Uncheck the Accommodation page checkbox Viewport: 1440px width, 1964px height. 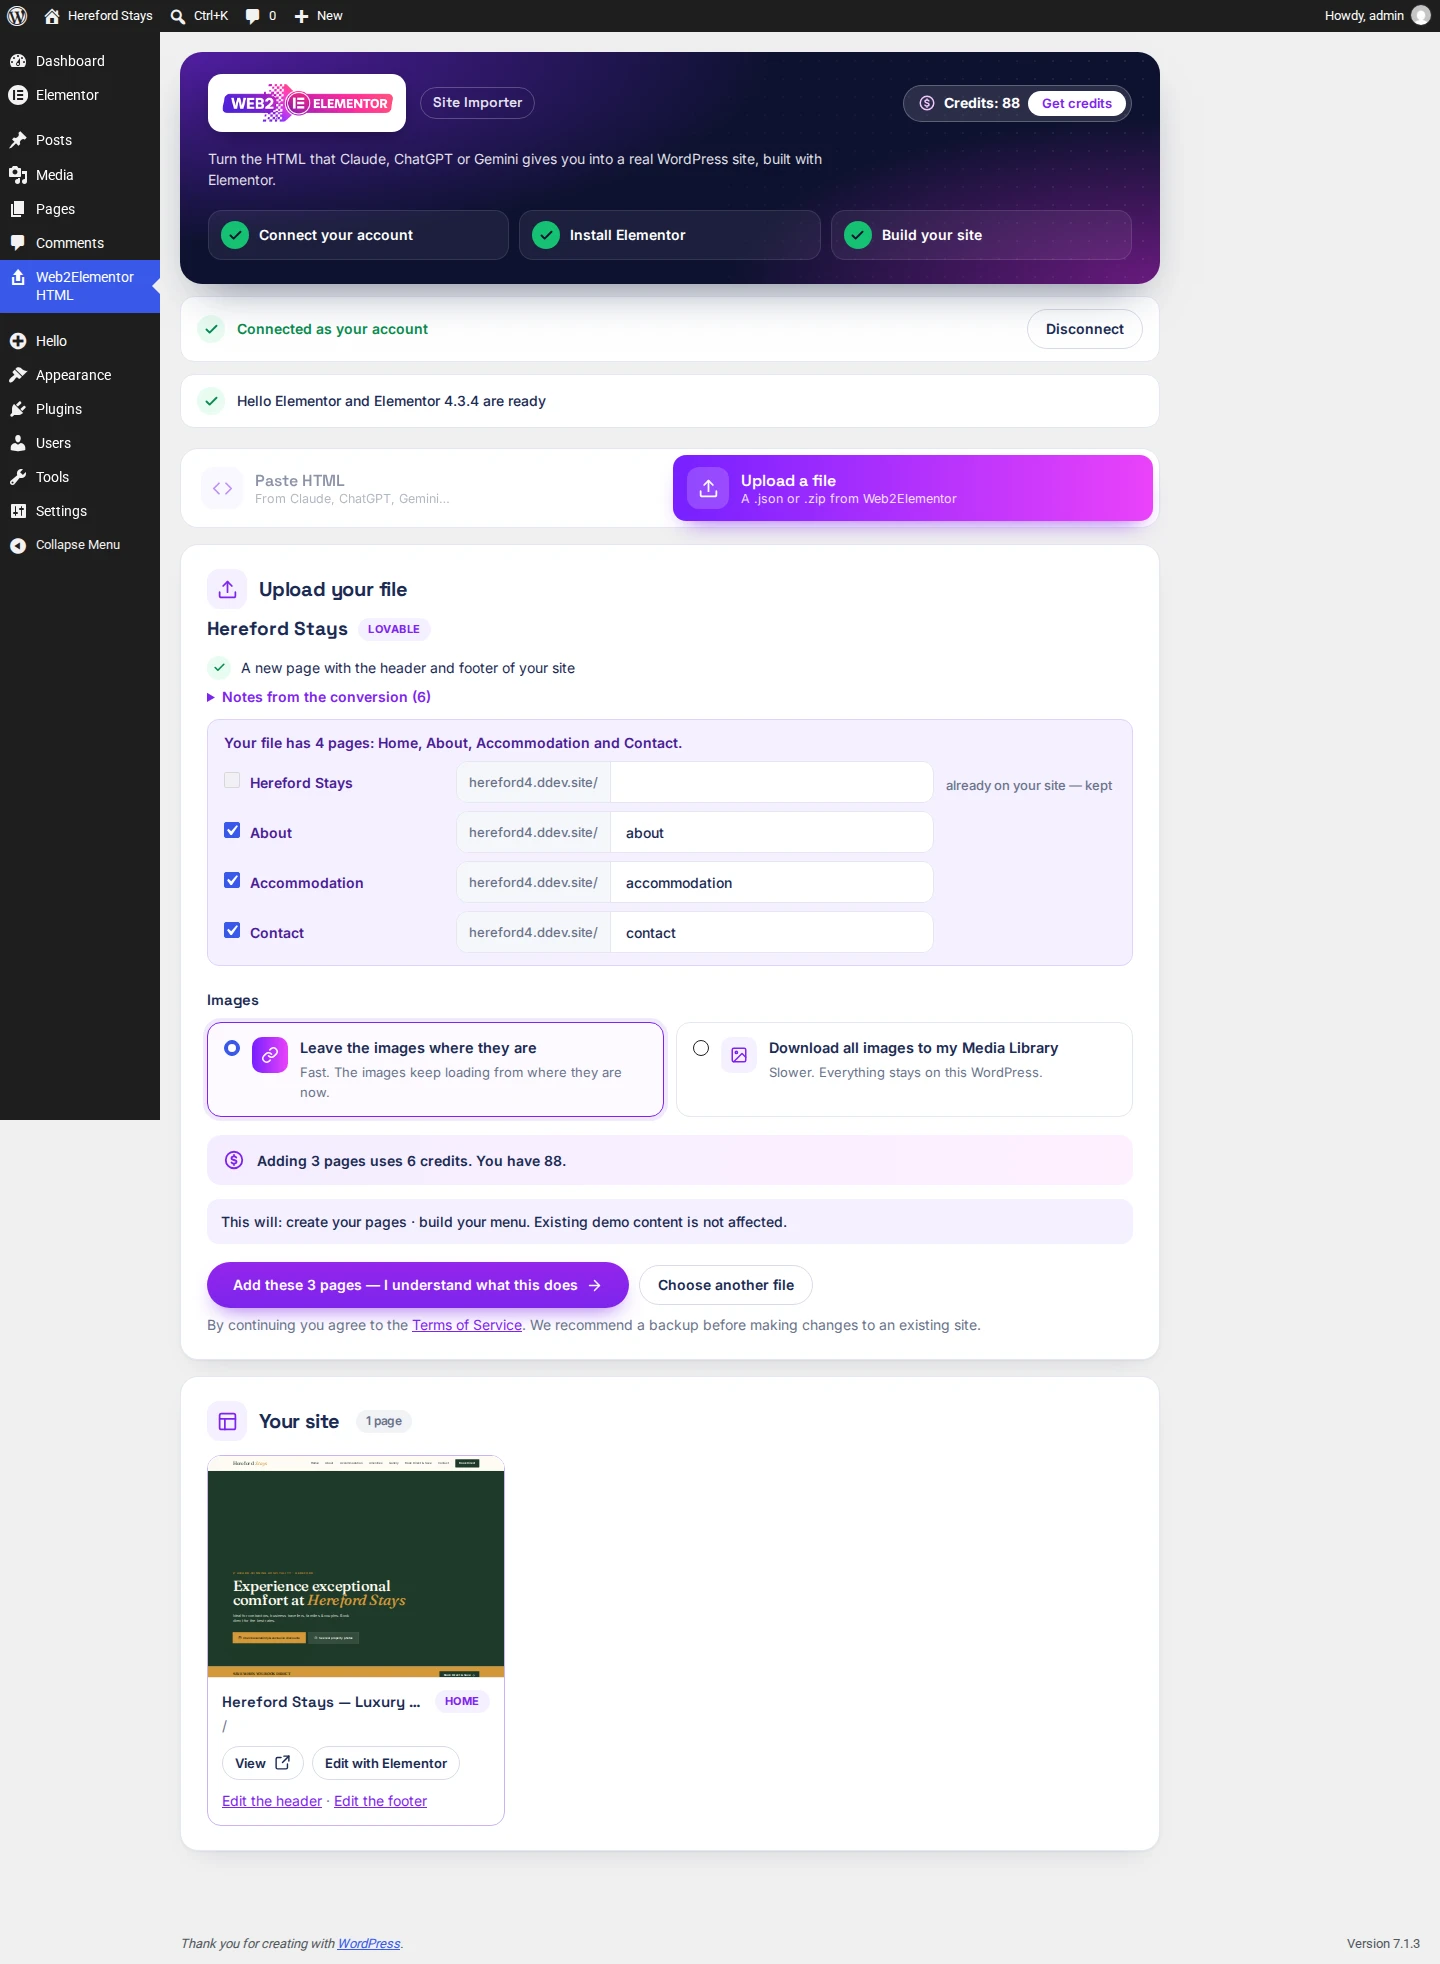point(232,880)
